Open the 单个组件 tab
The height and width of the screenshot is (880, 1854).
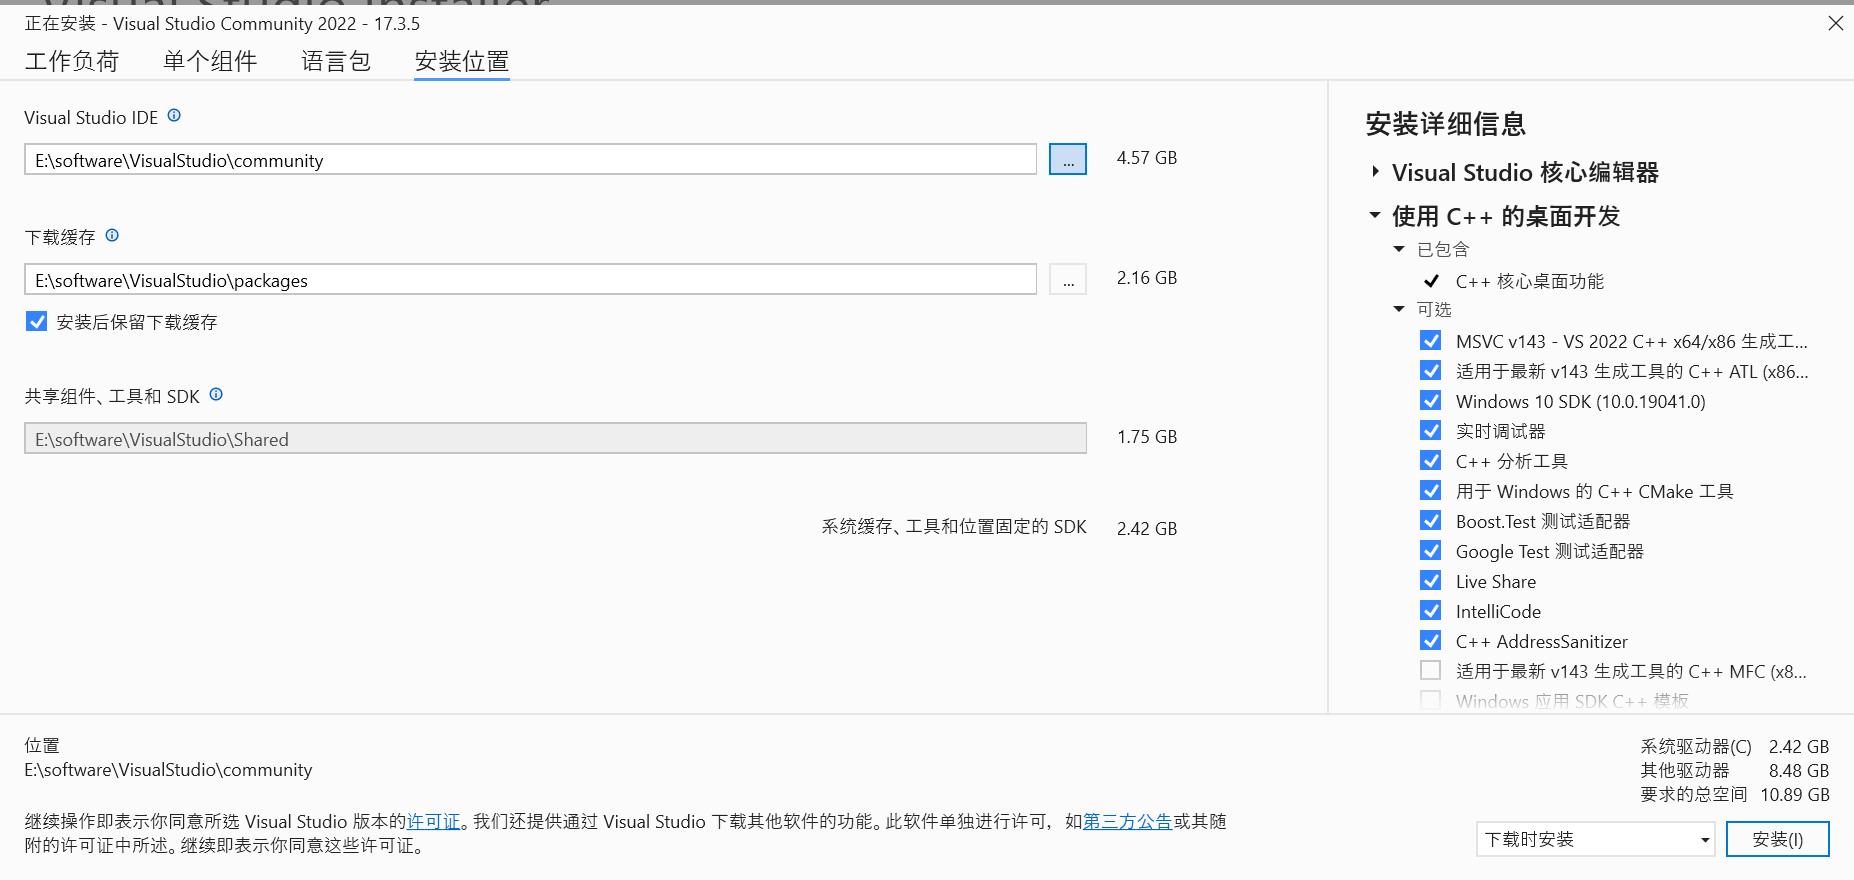210,62
